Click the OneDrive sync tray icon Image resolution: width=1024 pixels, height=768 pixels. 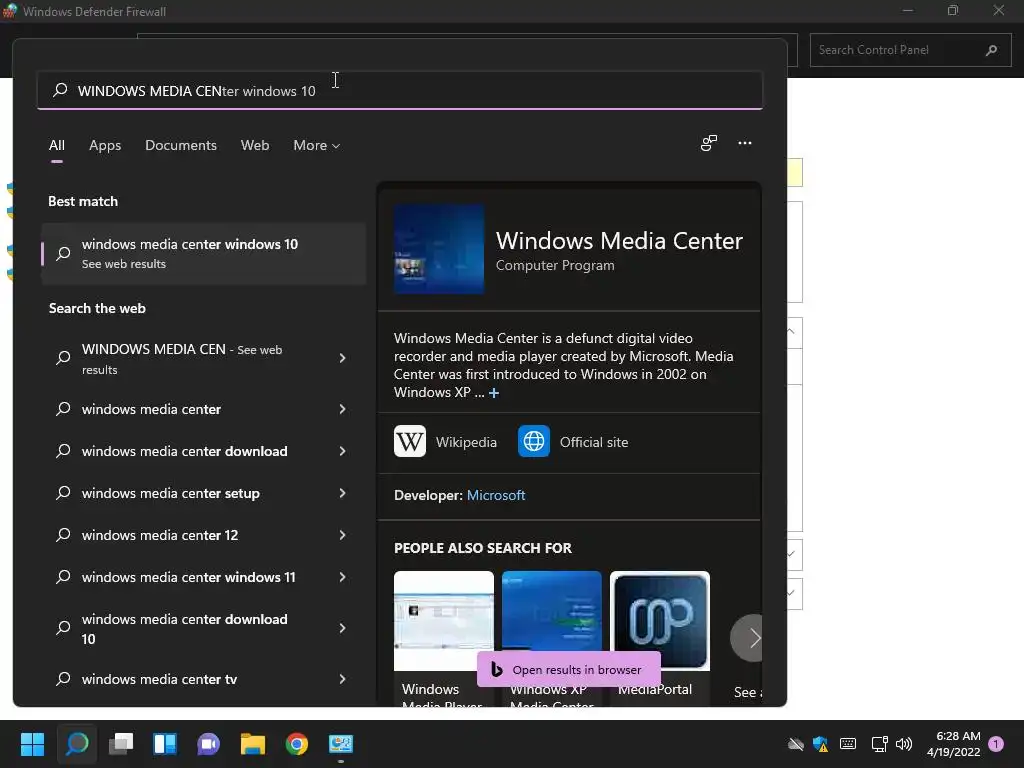tap(795, 744)
